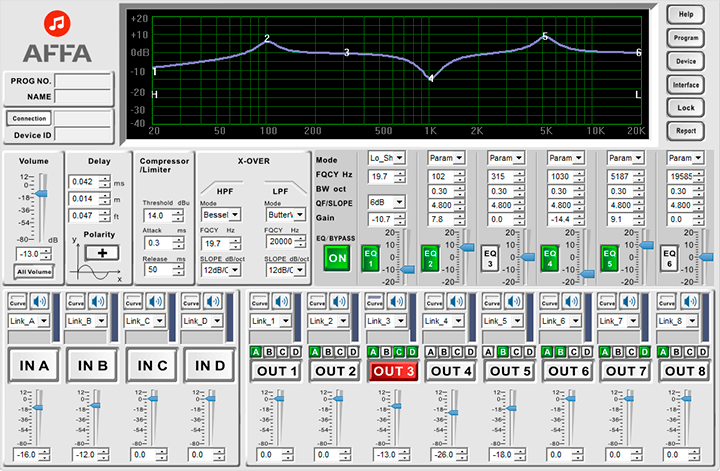Viewport: 720px width, 471px height.
Task: Open the Report menu button
Action: click(x=686, y=131)
